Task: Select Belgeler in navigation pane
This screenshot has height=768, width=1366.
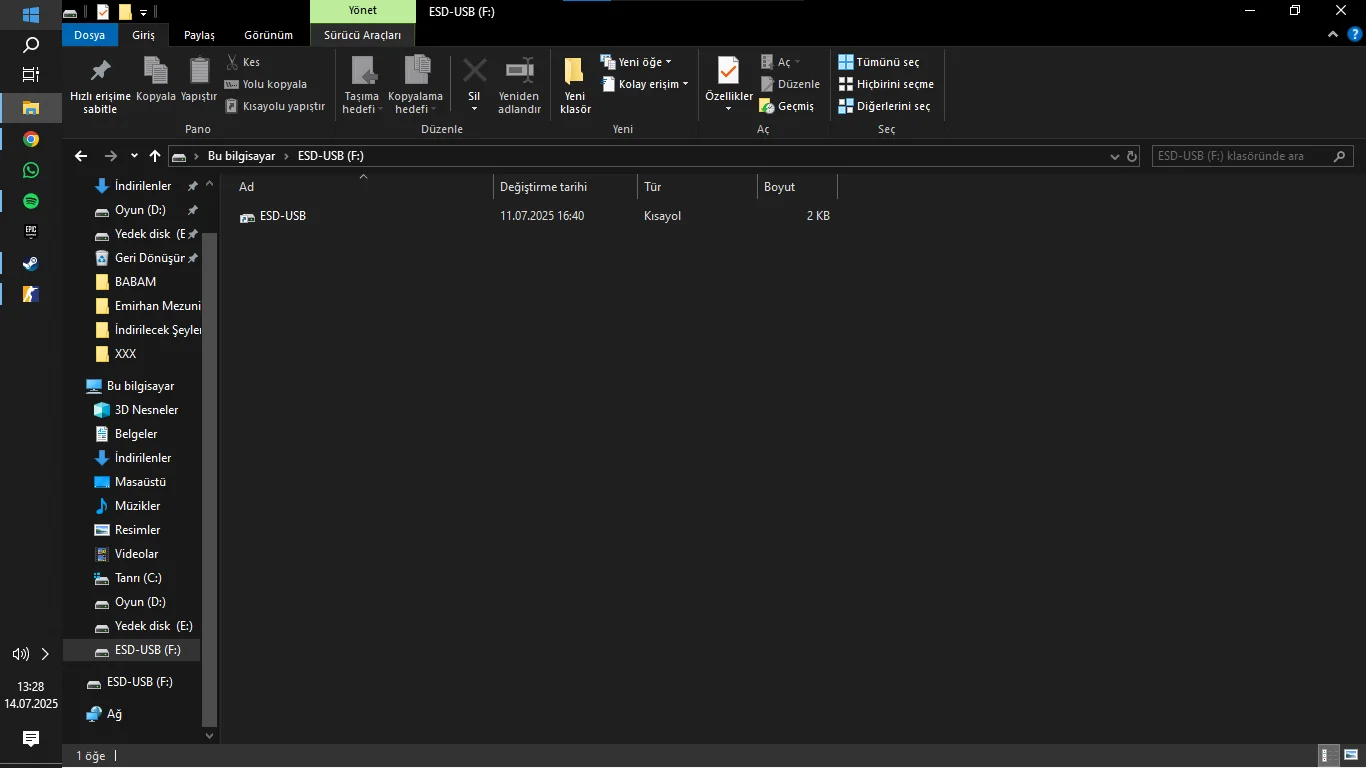Action: (136, 434)
